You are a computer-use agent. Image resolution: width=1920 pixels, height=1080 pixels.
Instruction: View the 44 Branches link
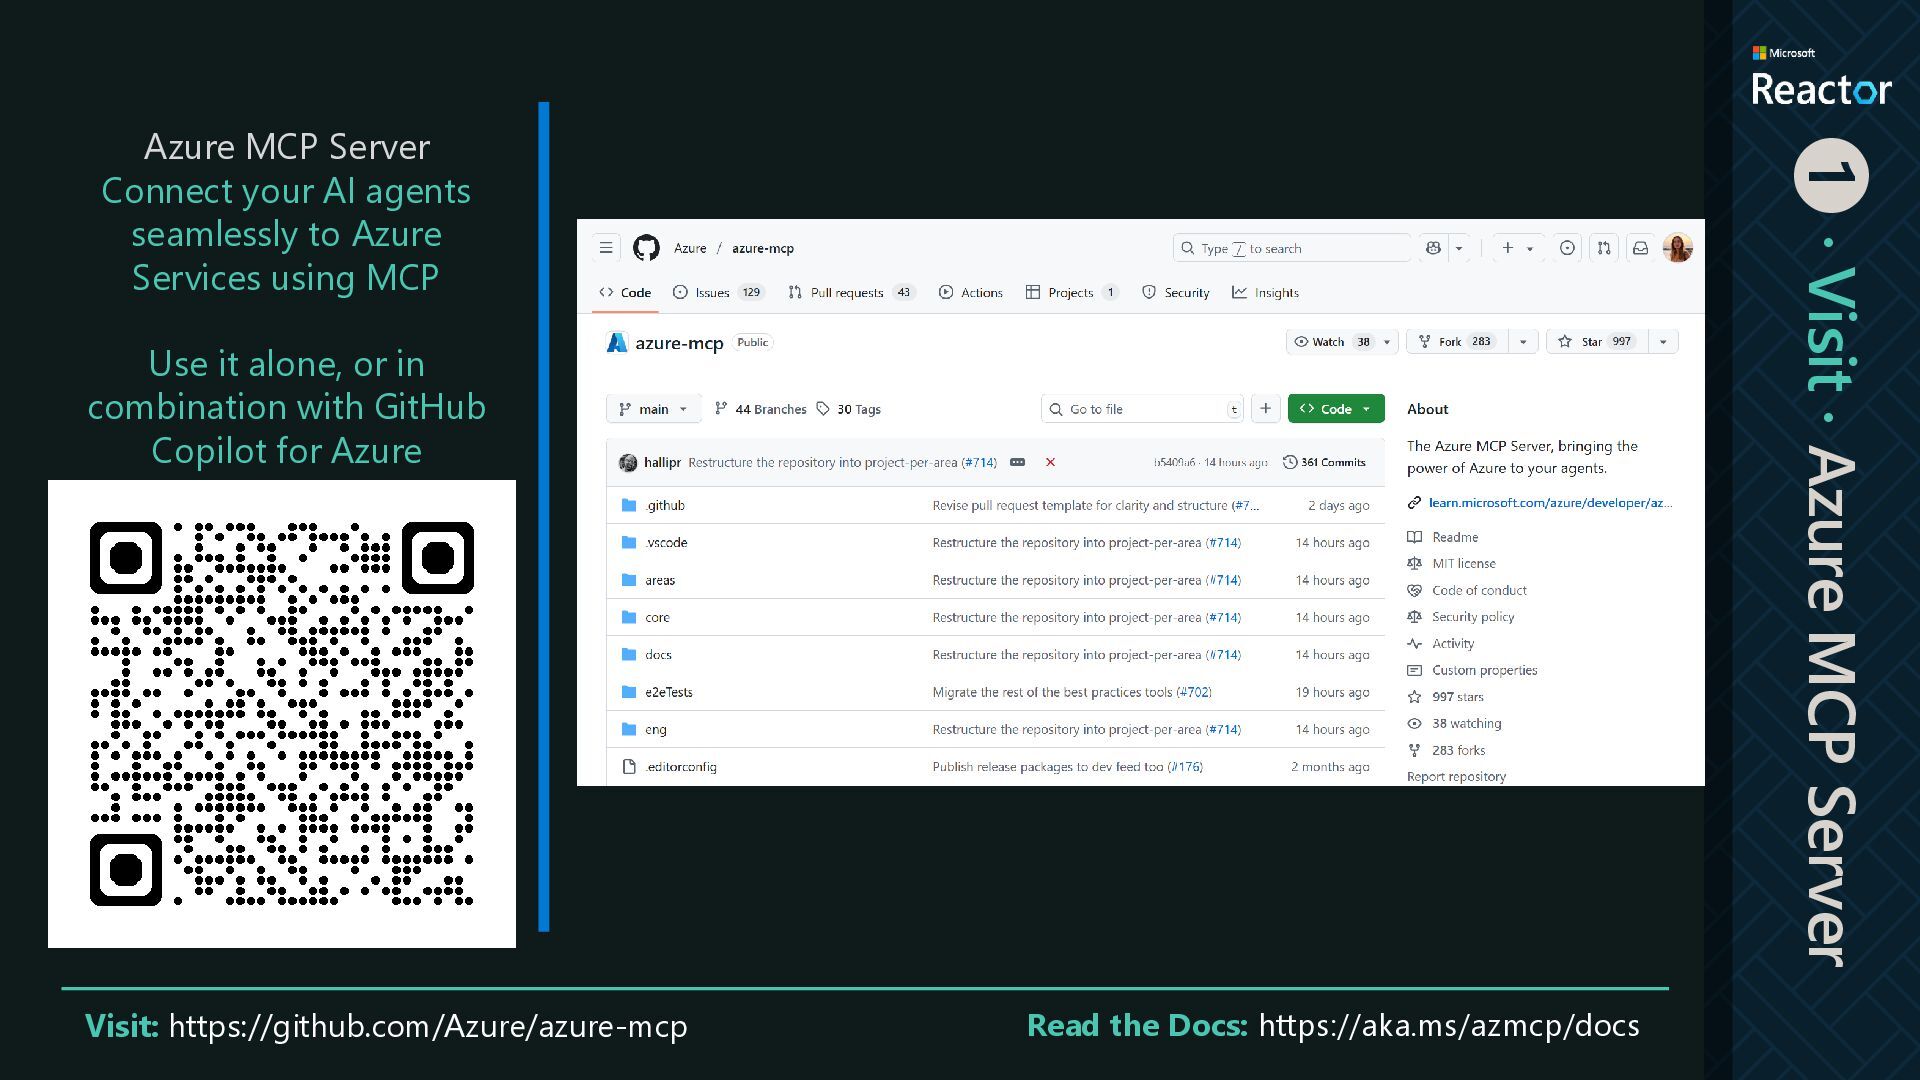tap(760, 409)
